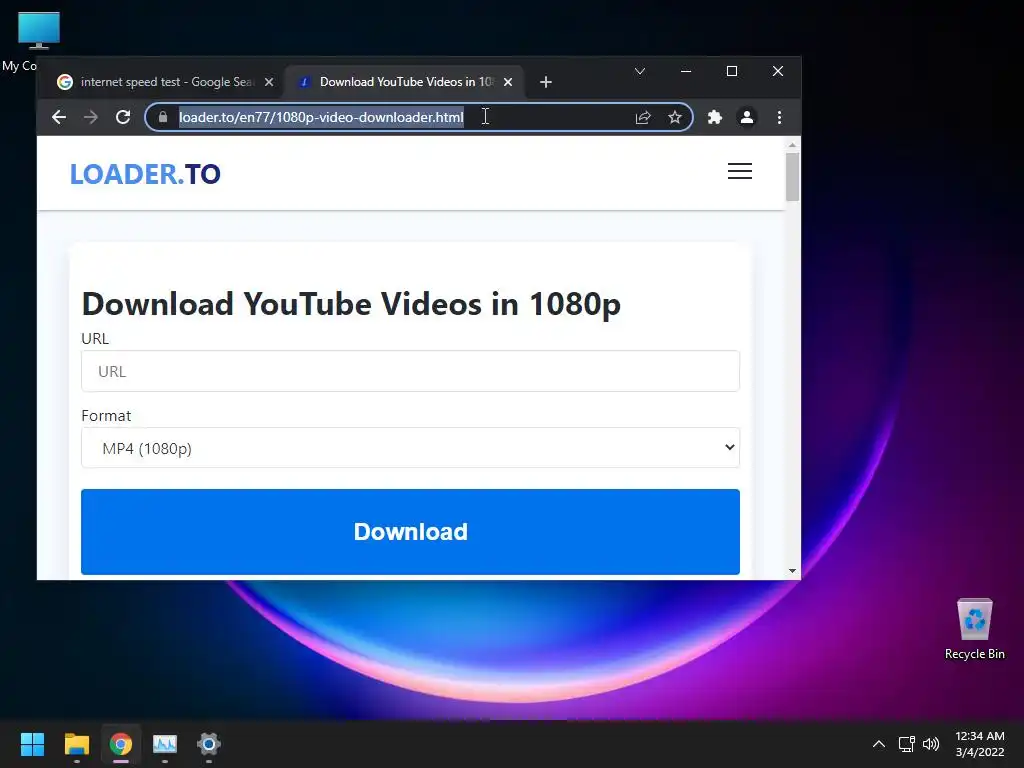Click the LOADER.TO logo
Screen dimensions: 1024x768
click(x=145, y=174)
